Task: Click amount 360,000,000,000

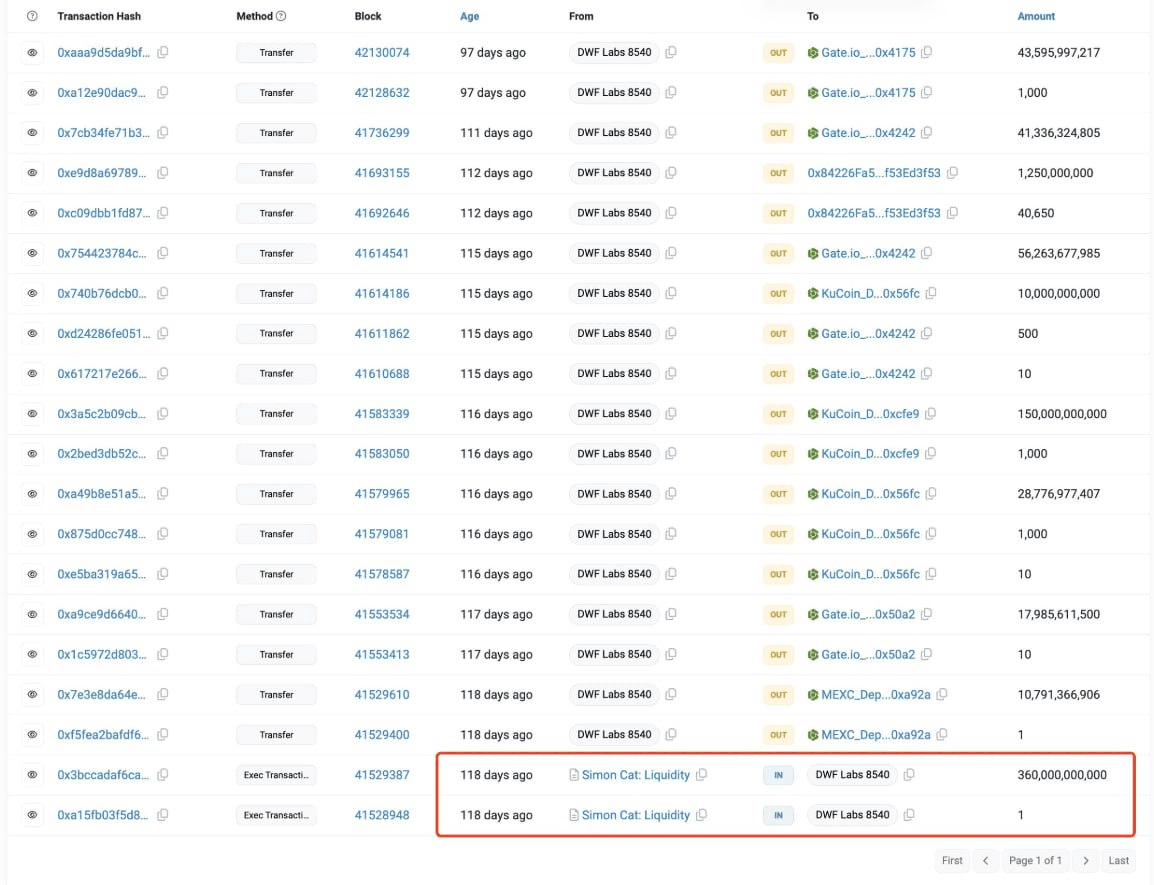Action: [1062, 775]
